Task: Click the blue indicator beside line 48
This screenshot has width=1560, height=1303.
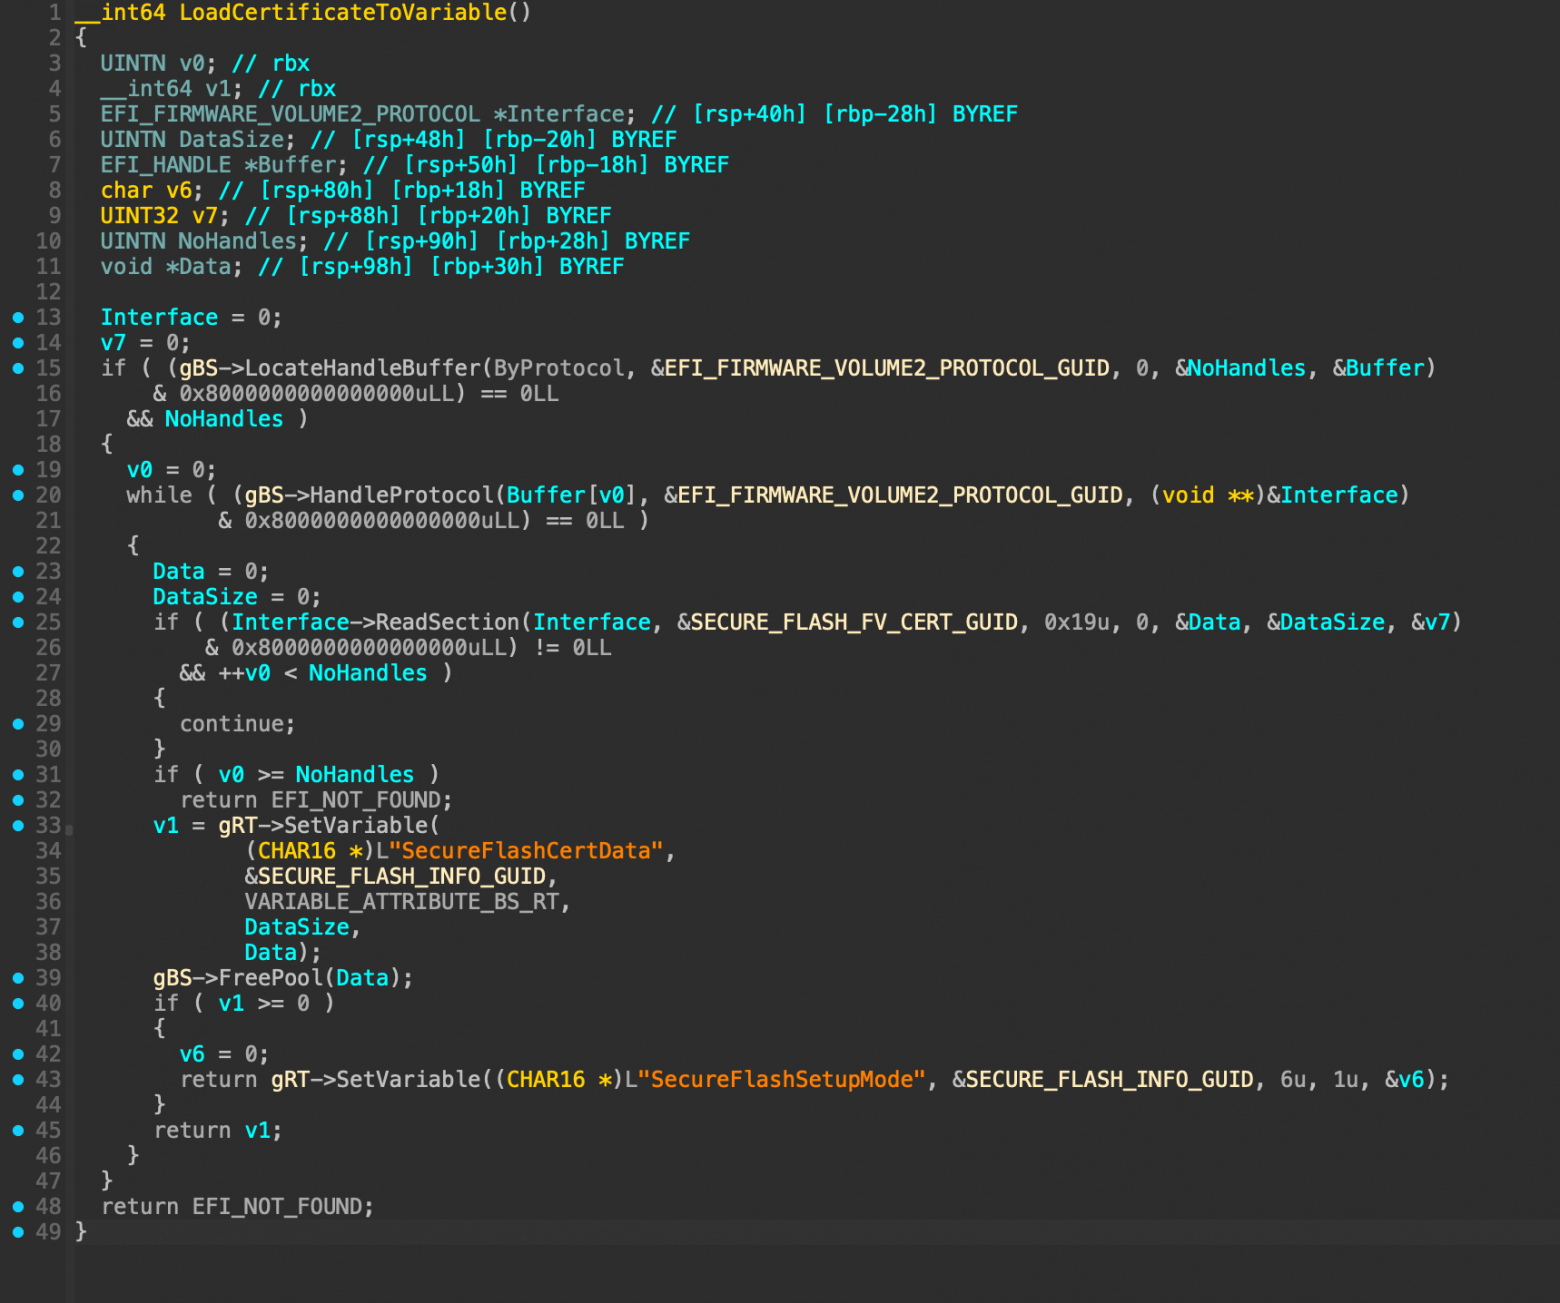Action: coord(18,1206)
